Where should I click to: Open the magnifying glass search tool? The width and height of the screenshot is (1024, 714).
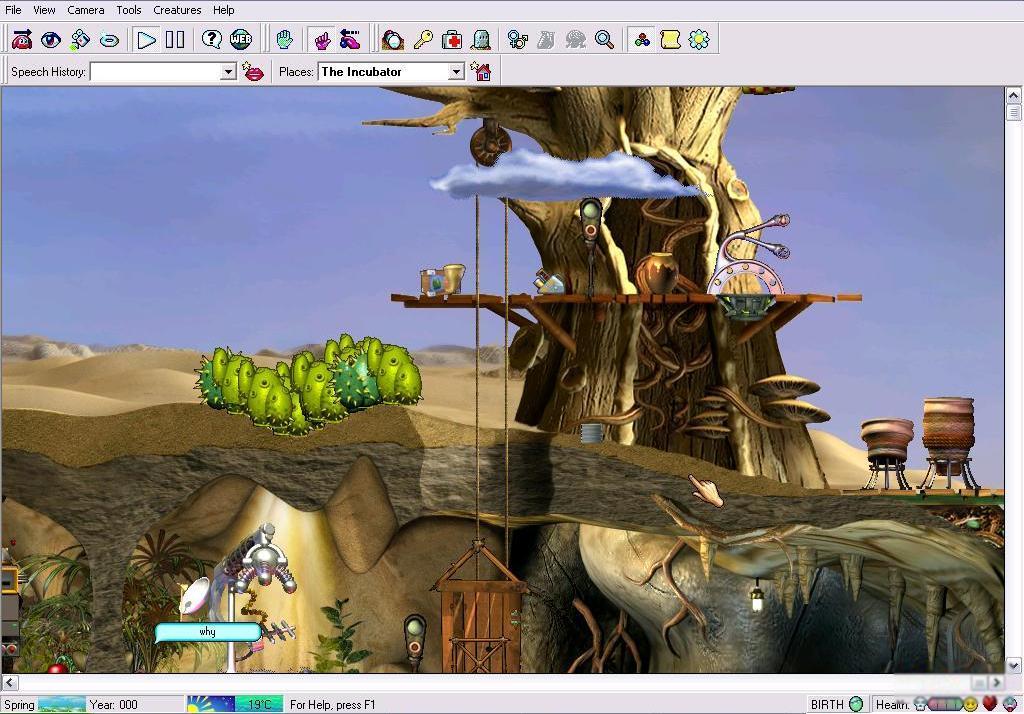pyautogui.click(x=604, y=40)
